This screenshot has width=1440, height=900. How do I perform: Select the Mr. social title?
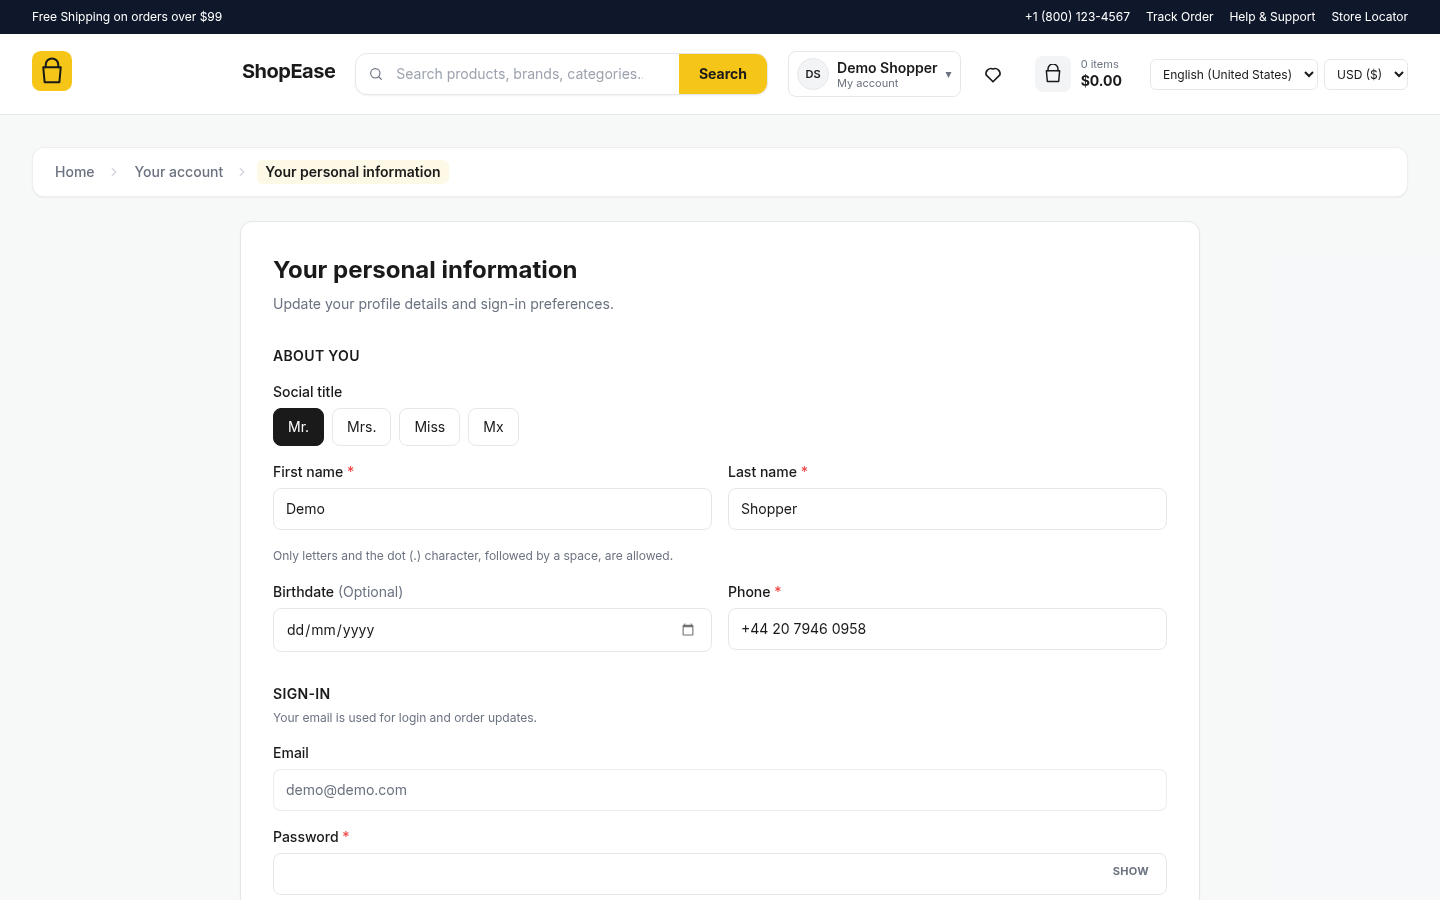(298, 427)
